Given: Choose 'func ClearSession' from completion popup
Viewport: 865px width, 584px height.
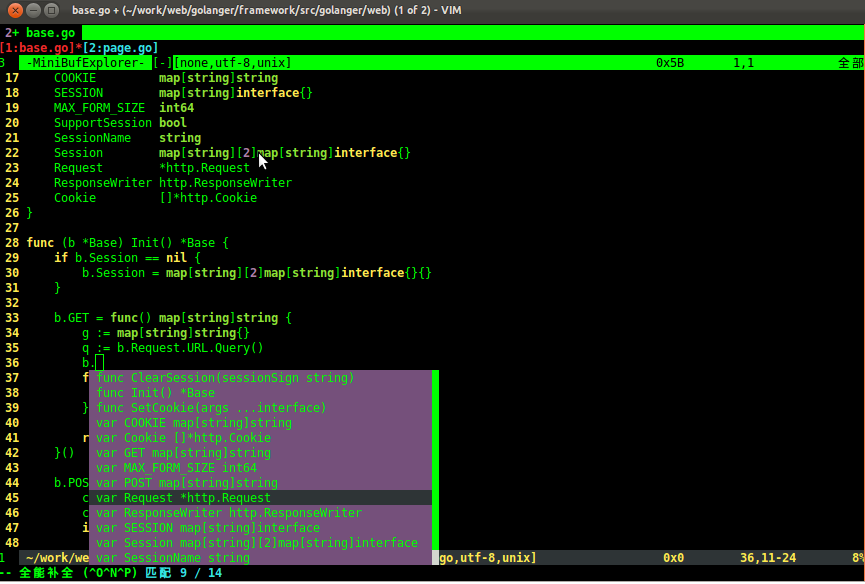Looking at the screenshot, I should click(x=225, y=378).
